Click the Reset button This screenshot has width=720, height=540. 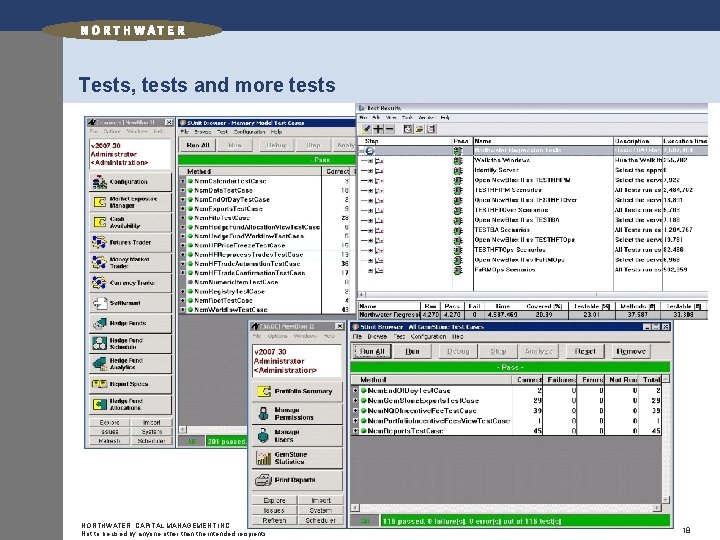point(585,351)
